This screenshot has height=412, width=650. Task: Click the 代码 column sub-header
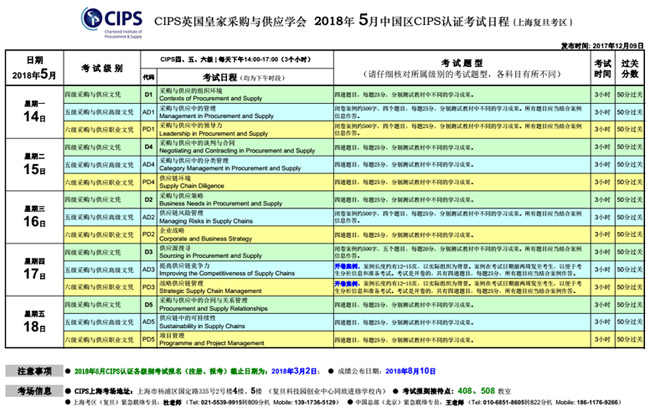149,77
